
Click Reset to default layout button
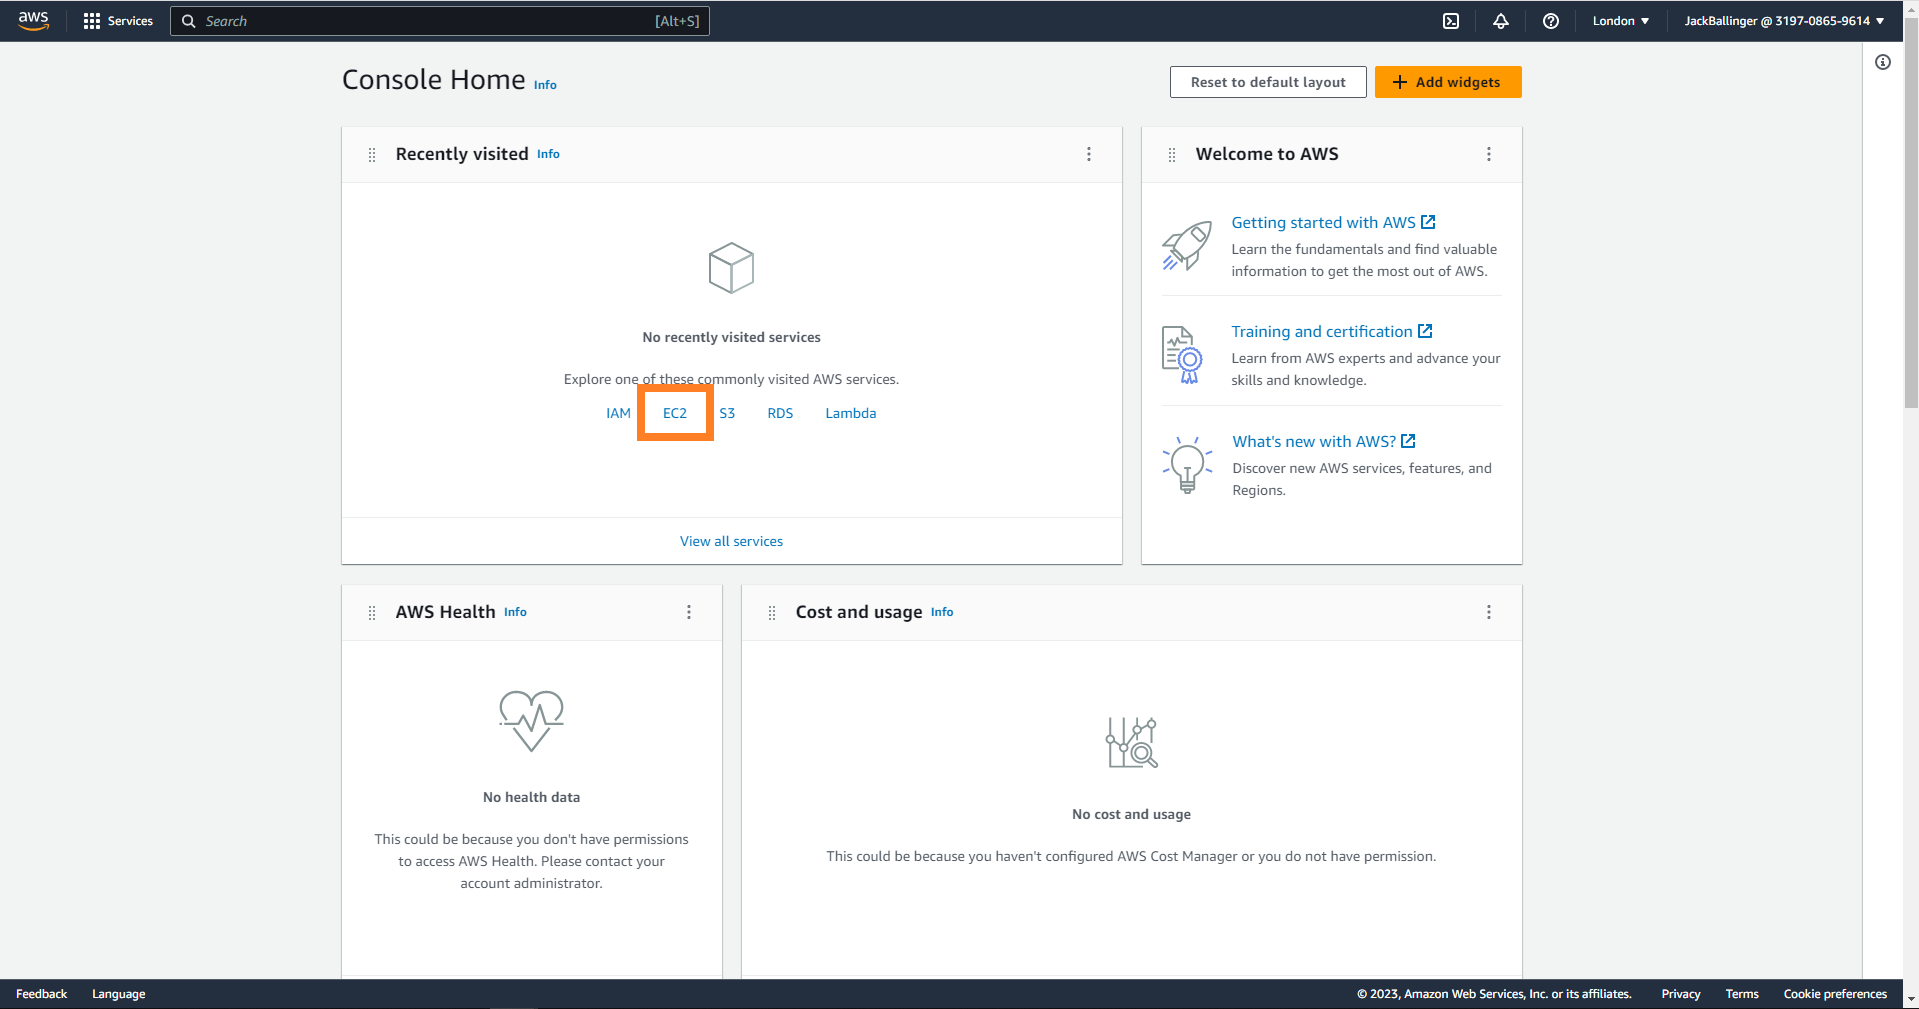click(1268, 82)
